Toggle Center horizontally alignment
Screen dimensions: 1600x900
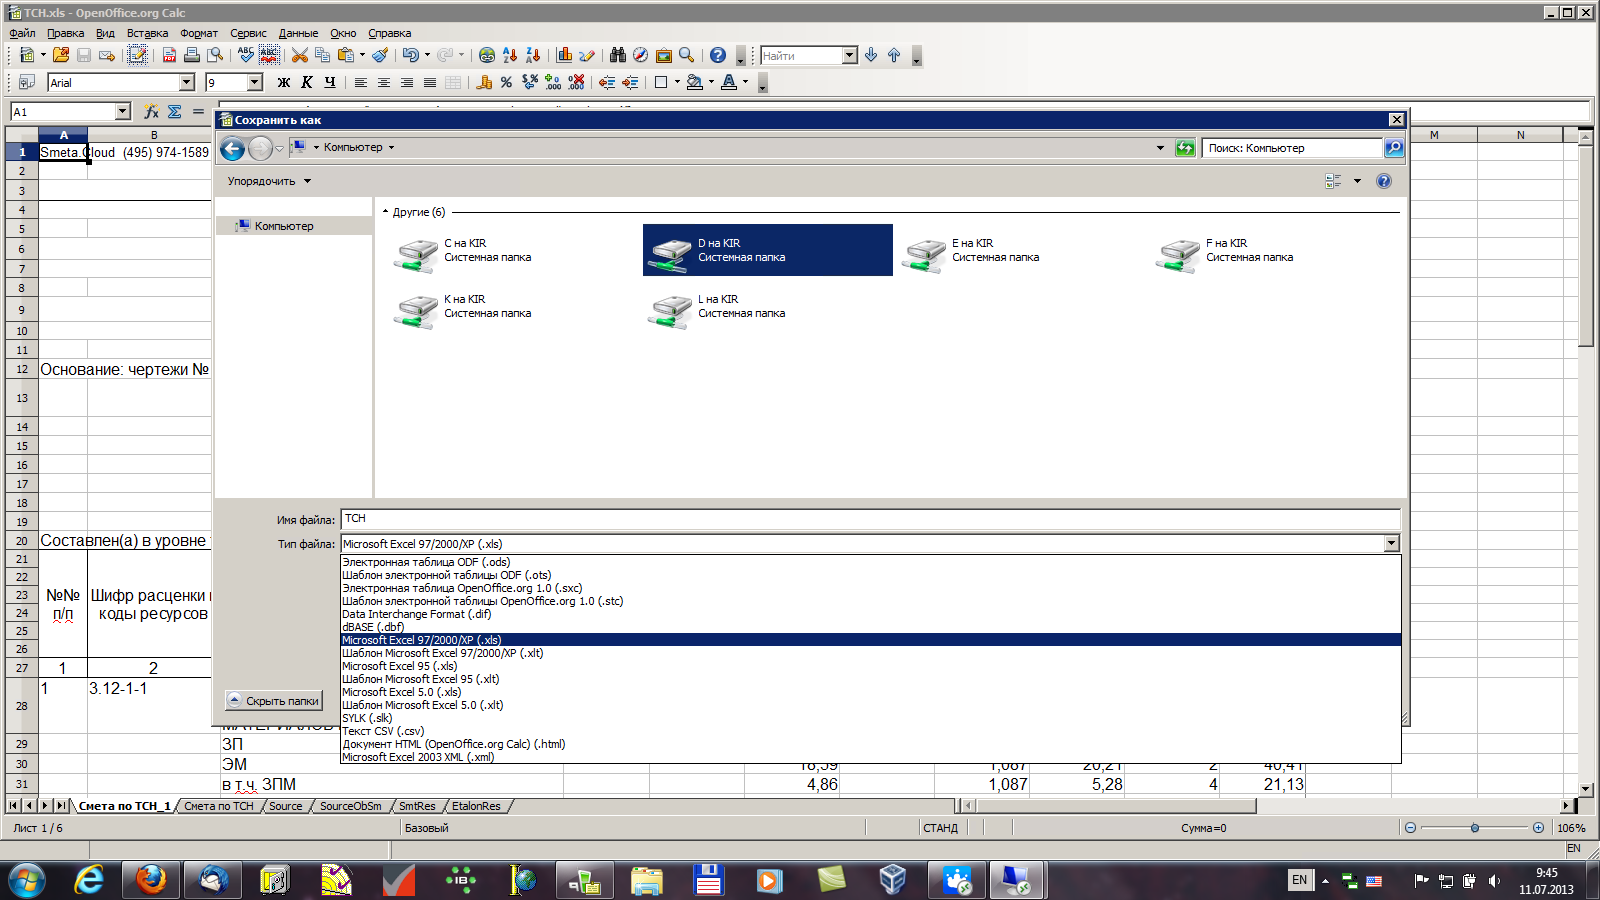point(384,82)
